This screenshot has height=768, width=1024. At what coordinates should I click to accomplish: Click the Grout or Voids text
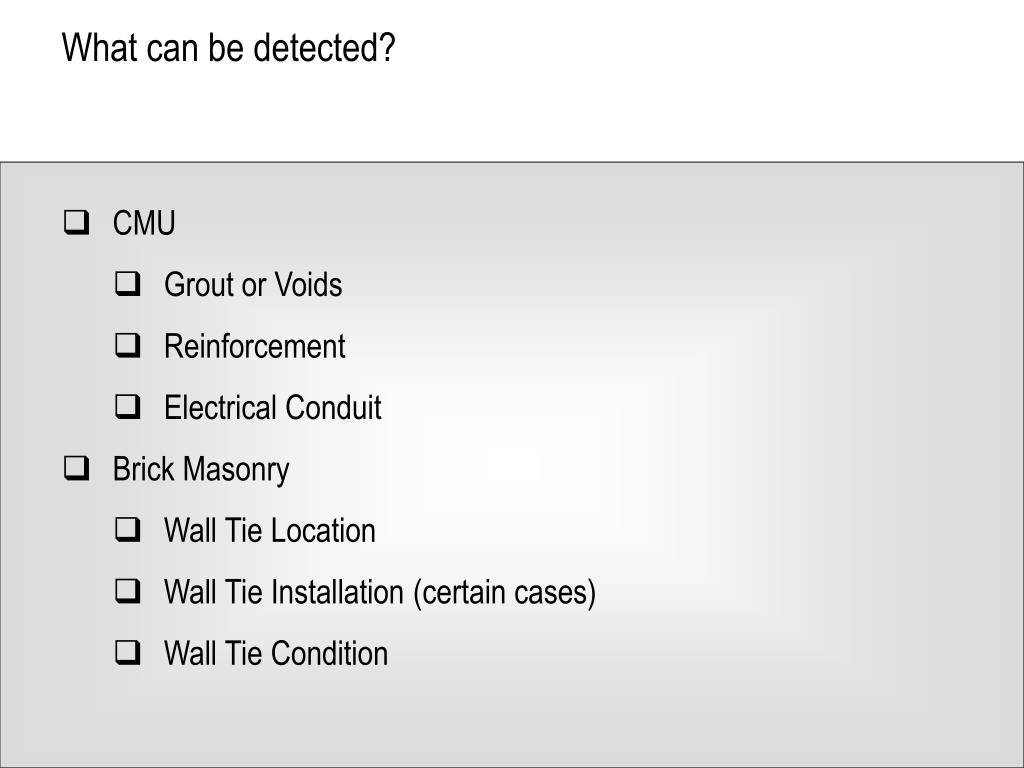[x=253, y=285]
